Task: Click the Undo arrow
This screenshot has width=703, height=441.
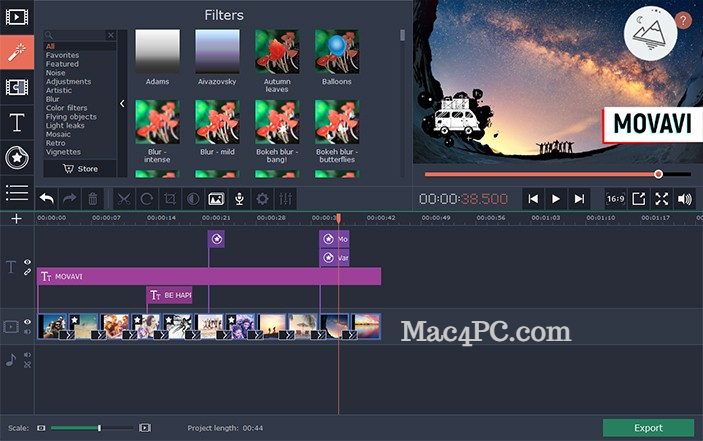Action: 47,199
